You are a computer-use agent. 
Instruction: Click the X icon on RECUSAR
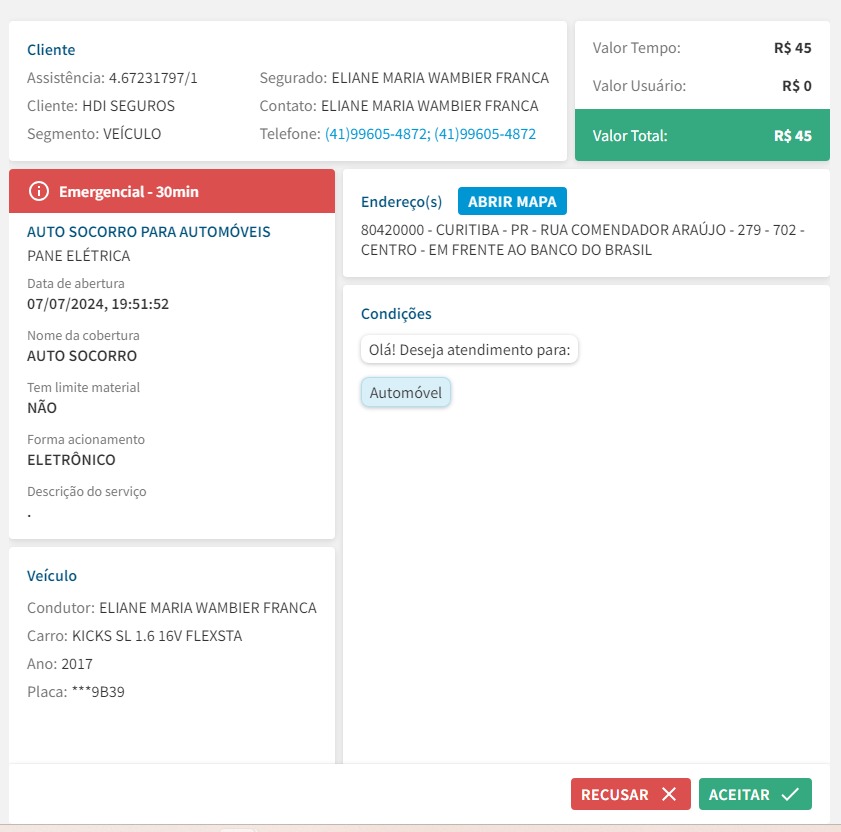[669, 794]
